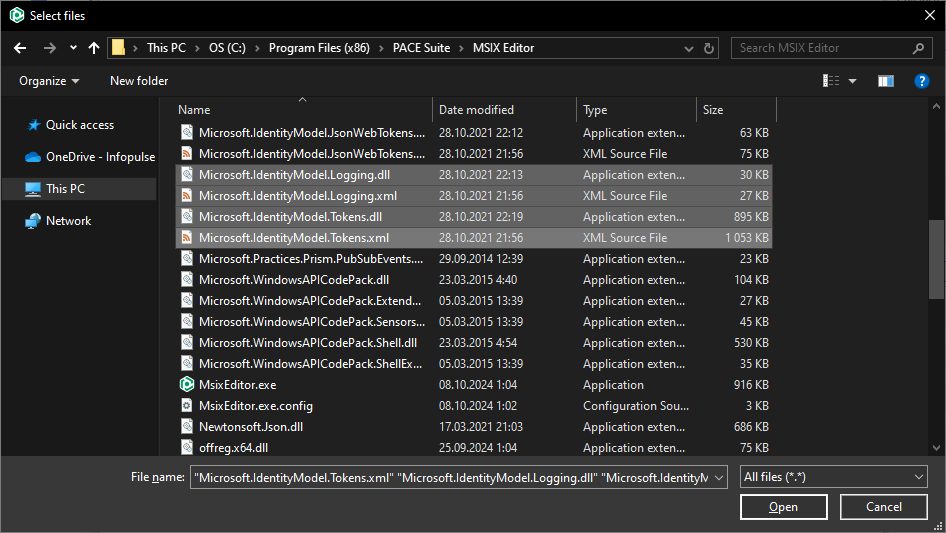The height and width of the screenshot is (533, 946).
Task: Click the file list scrollbar thumb
Action: (x=936, y=260)
